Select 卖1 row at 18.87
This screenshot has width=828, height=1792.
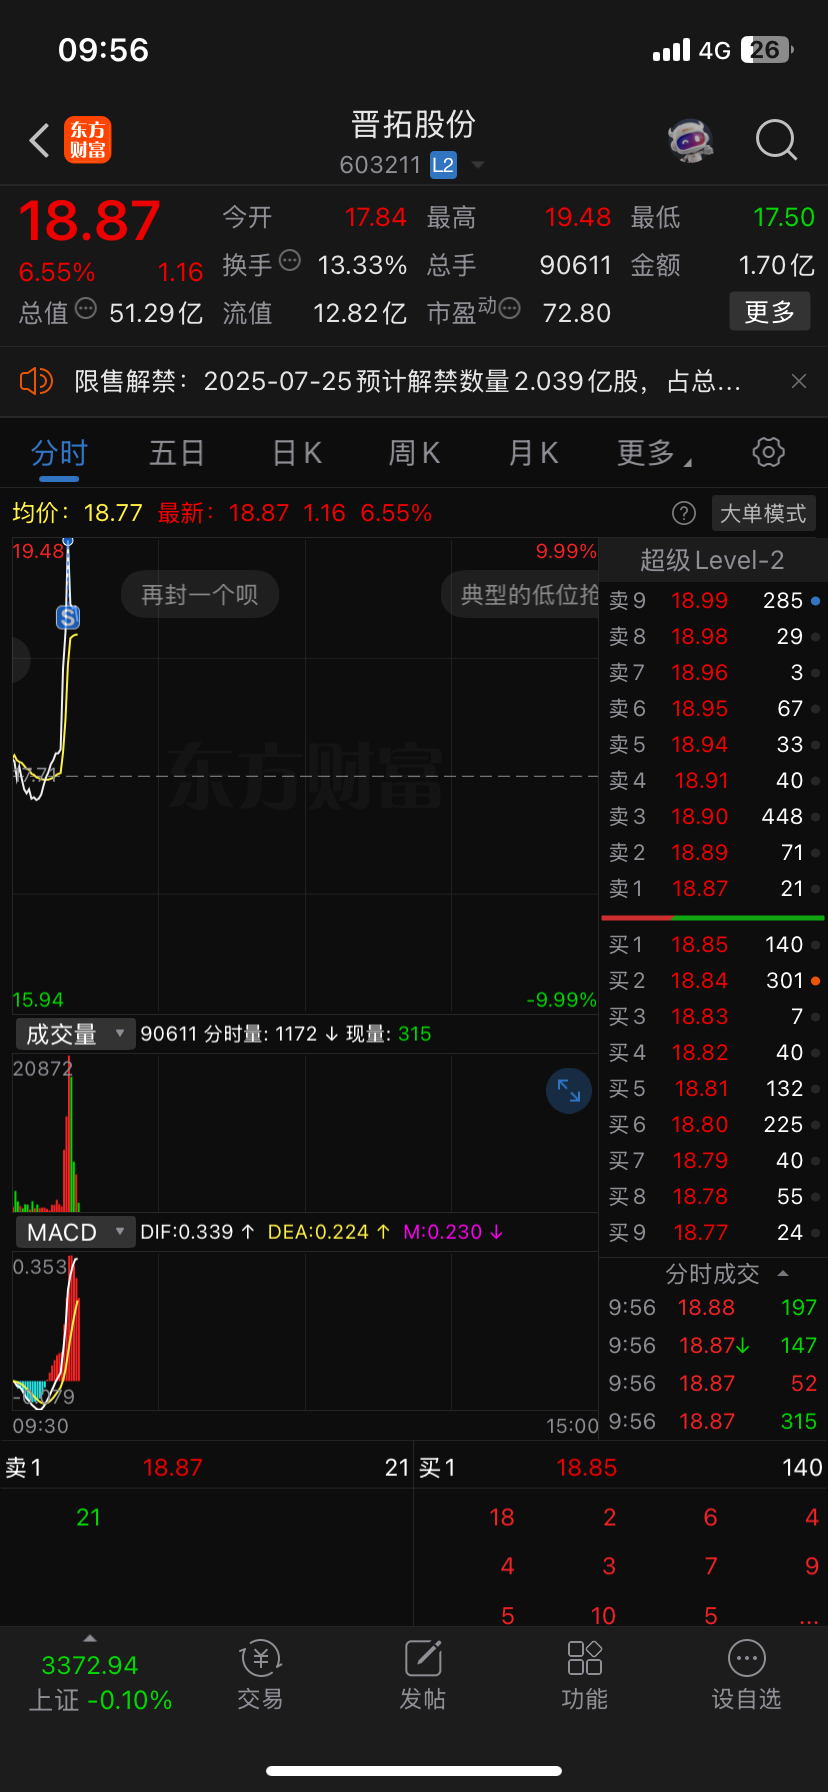[714, 888]
